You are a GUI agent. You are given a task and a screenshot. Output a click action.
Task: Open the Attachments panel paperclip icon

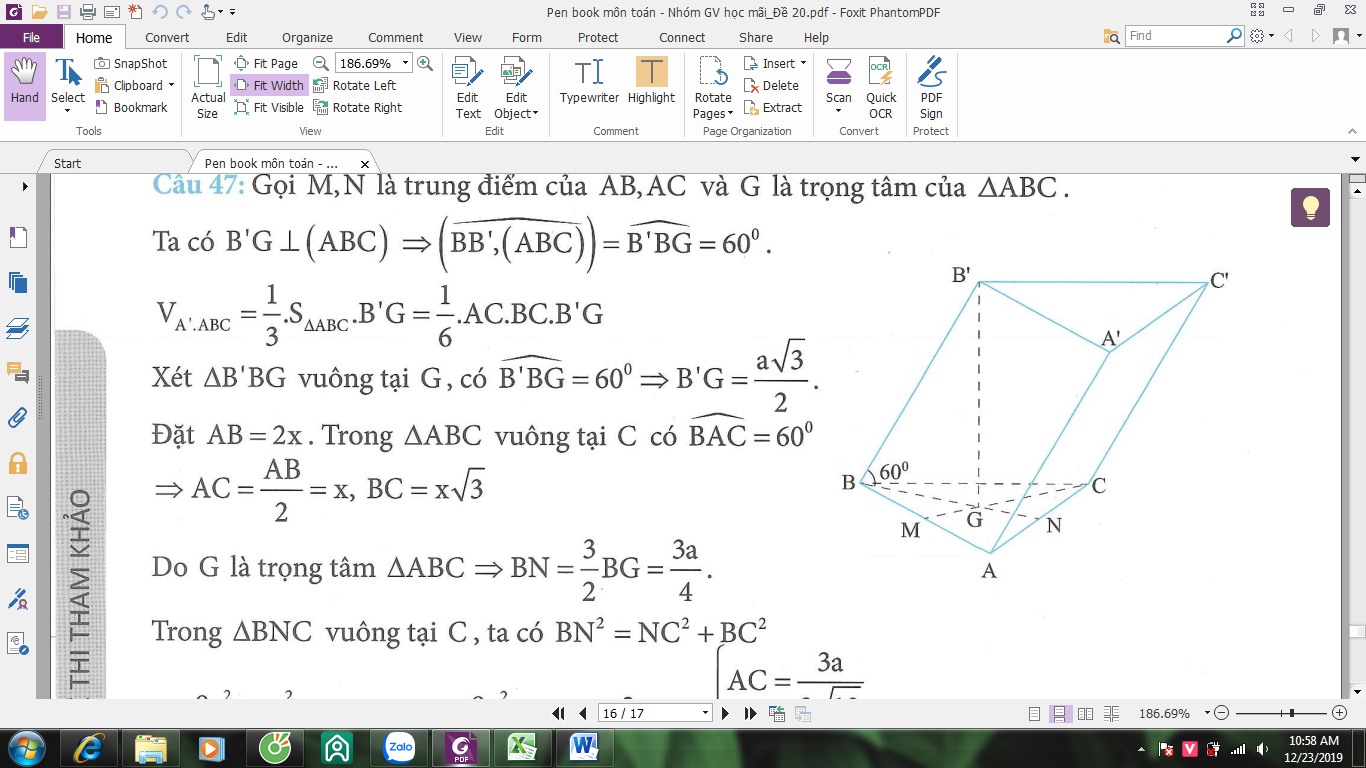pyautogui.click(x=18, y=418)
